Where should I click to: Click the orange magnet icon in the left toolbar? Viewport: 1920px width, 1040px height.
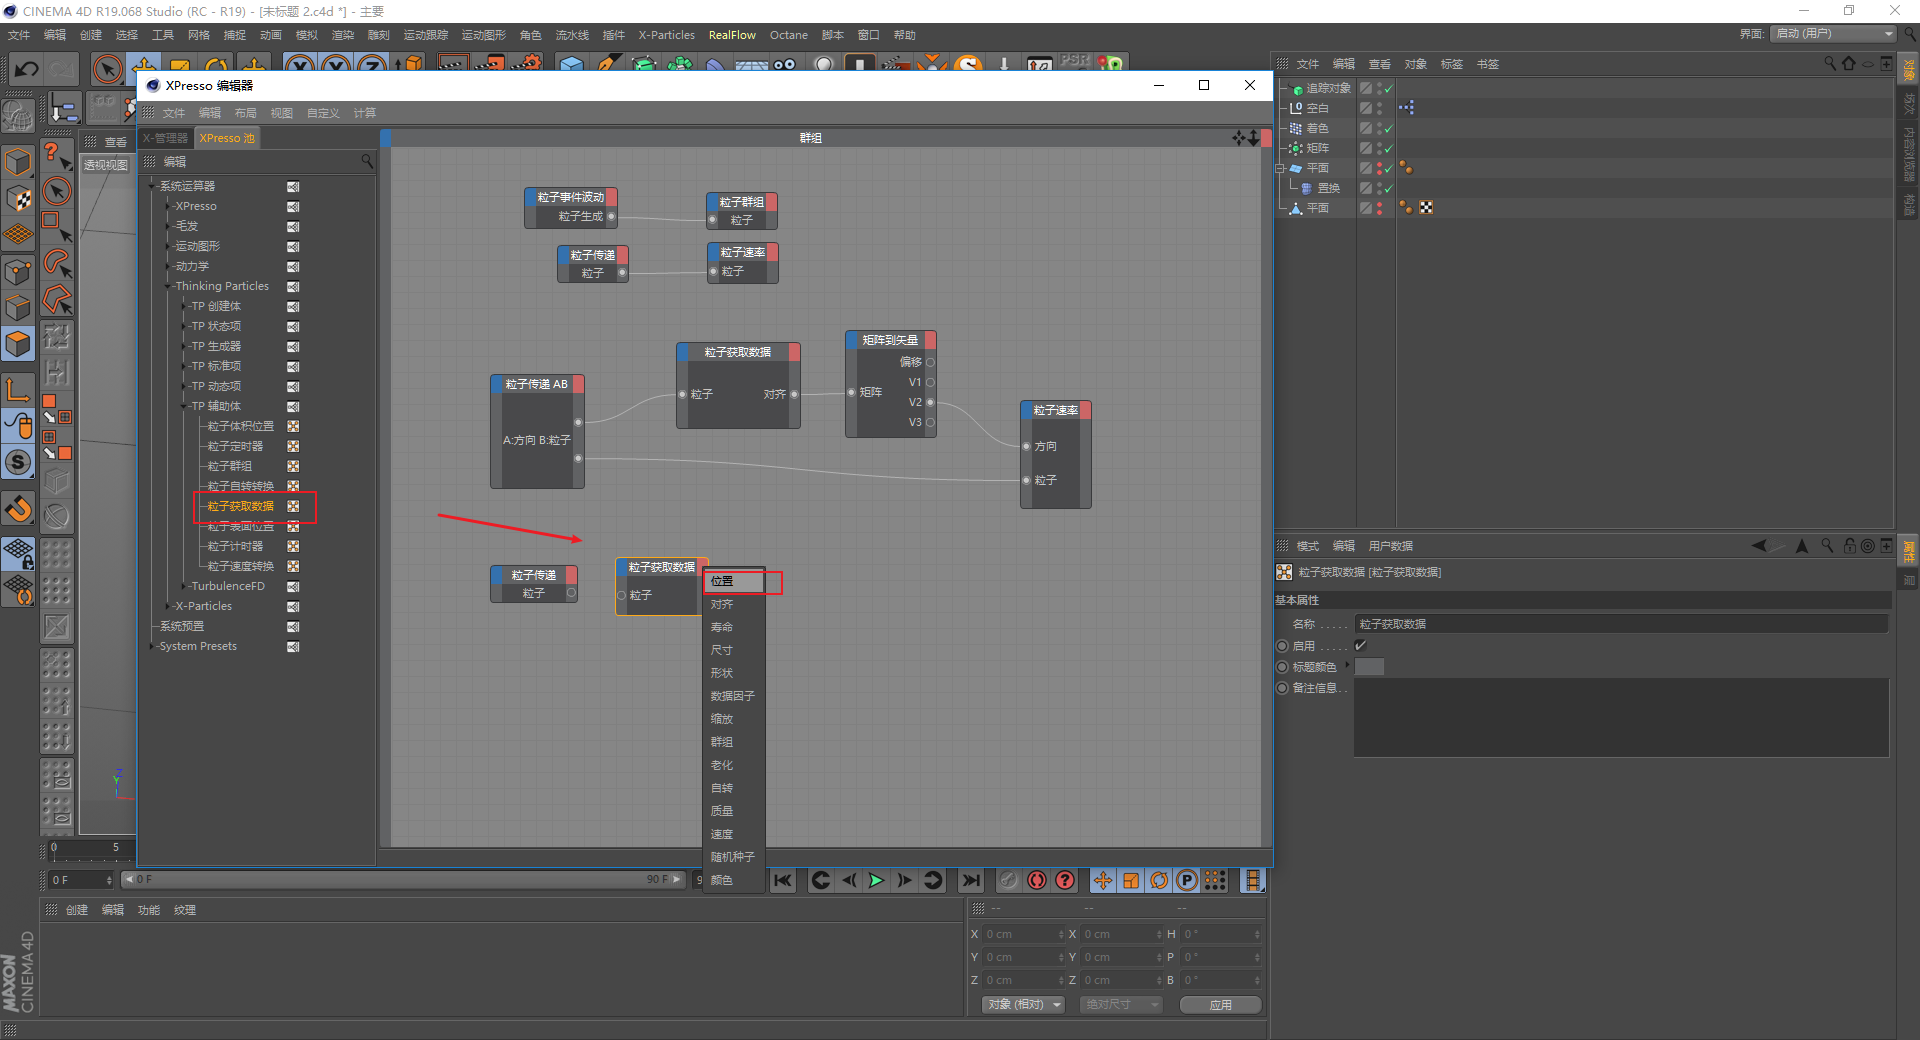(x=18, y=509)
